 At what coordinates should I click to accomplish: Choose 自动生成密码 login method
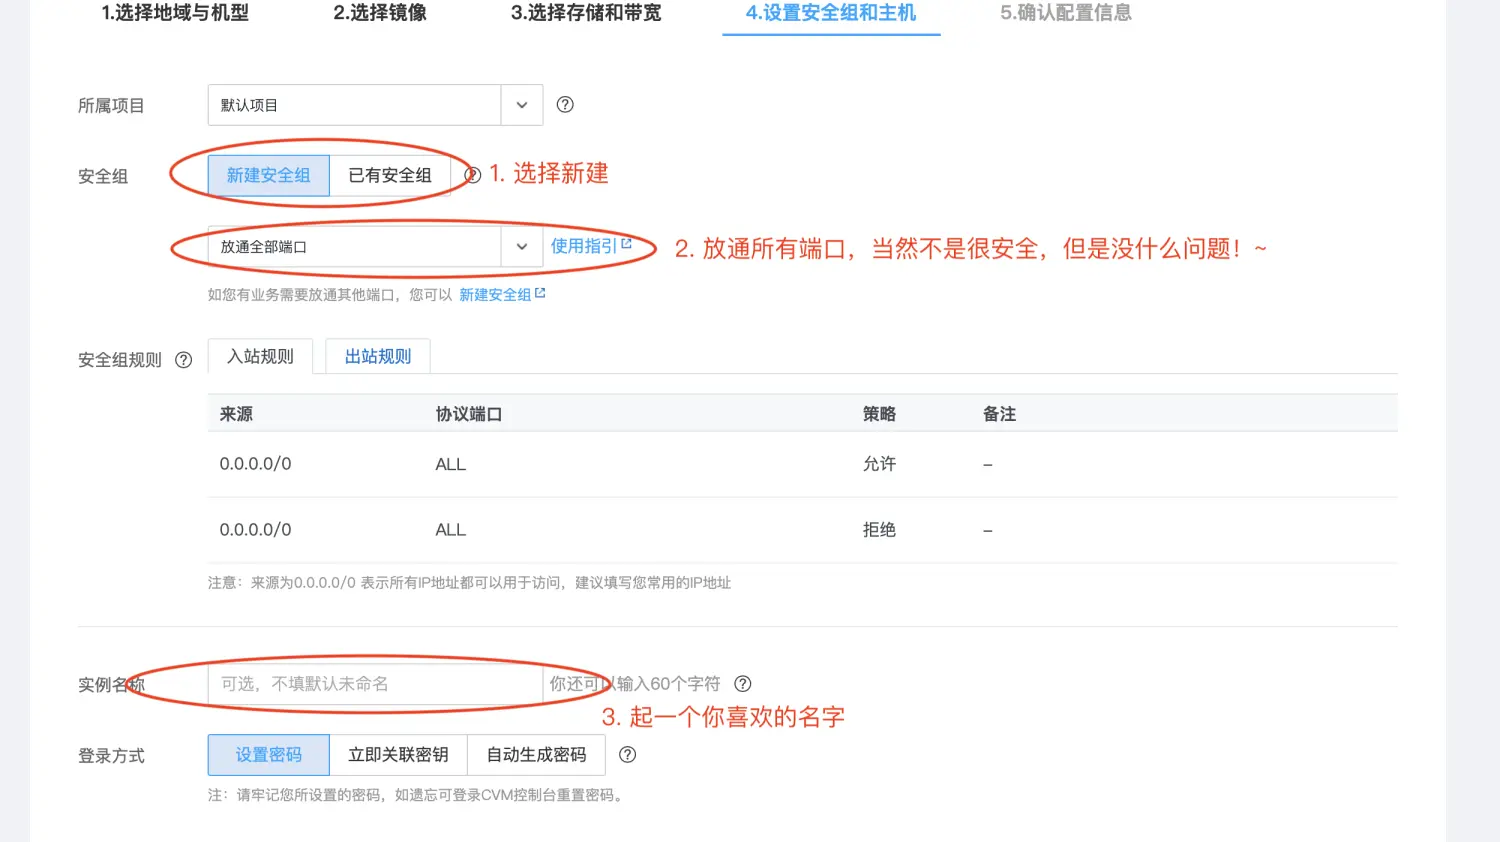click(536, 755)
